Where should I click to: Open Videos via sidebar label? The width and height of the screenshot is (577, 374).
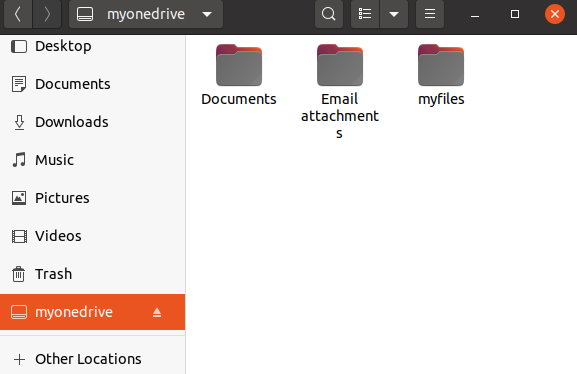[x=58, y=236]
